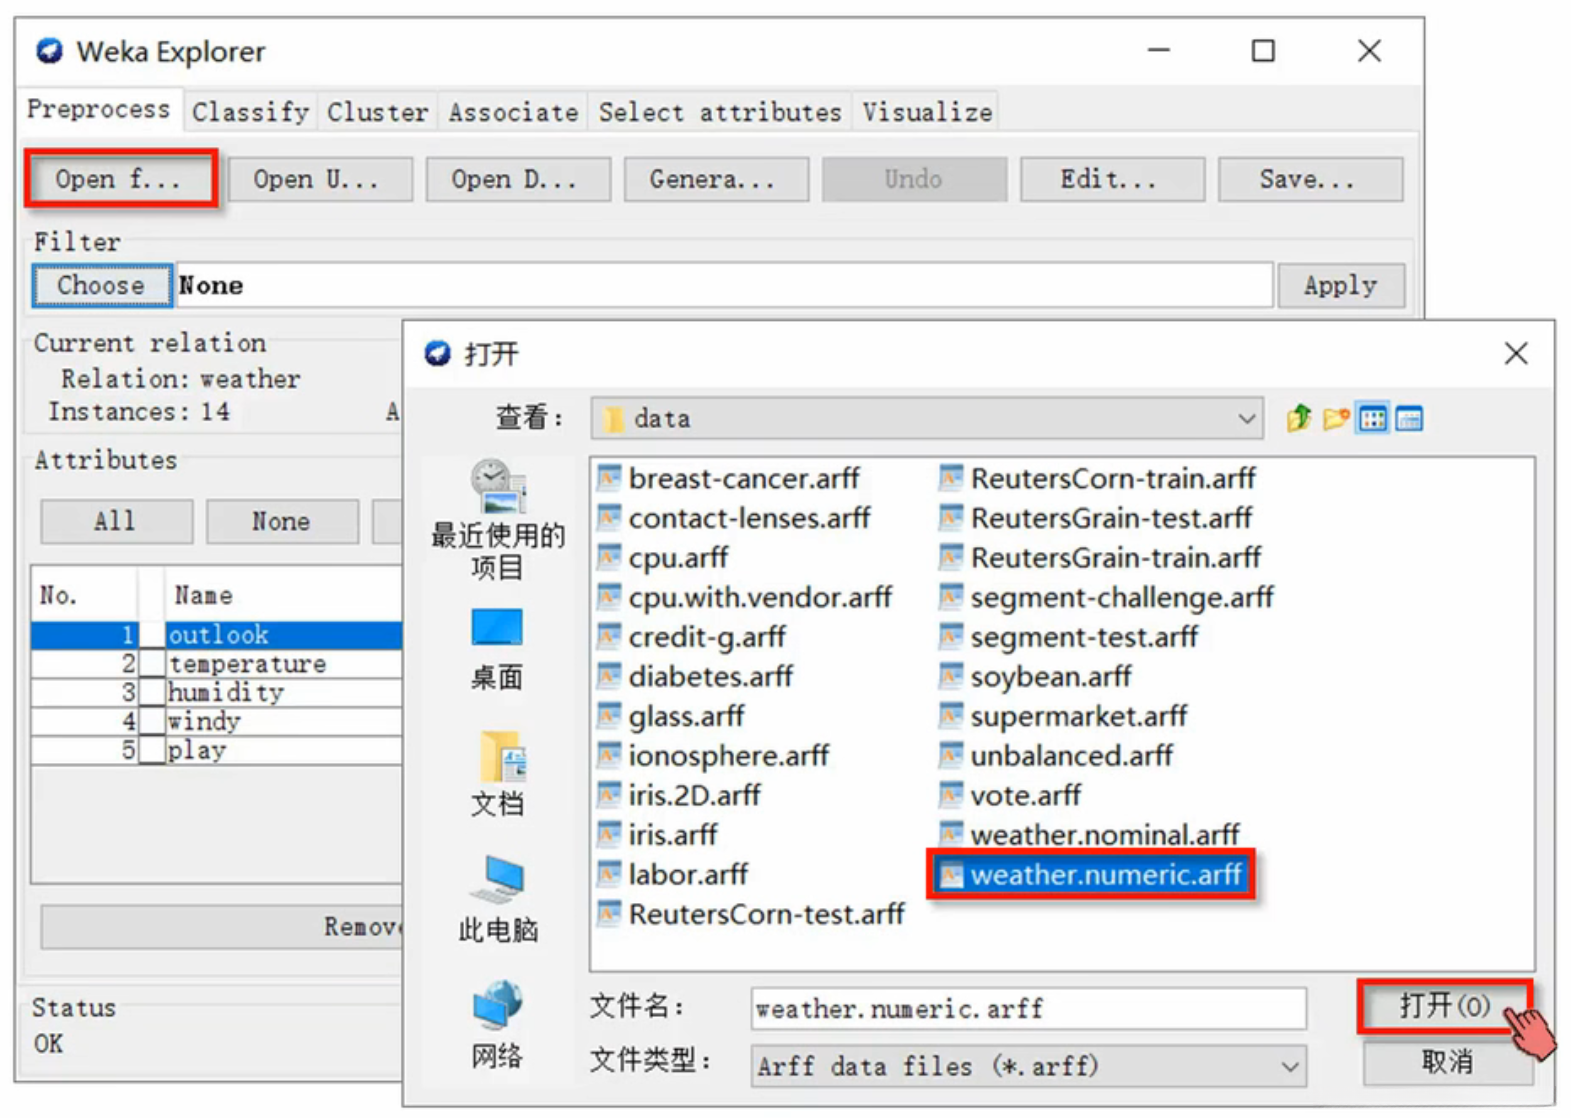This screenshot has width=1571, height=1118.
Task: Deselect attributes with the None button
Action: point(281,521)
